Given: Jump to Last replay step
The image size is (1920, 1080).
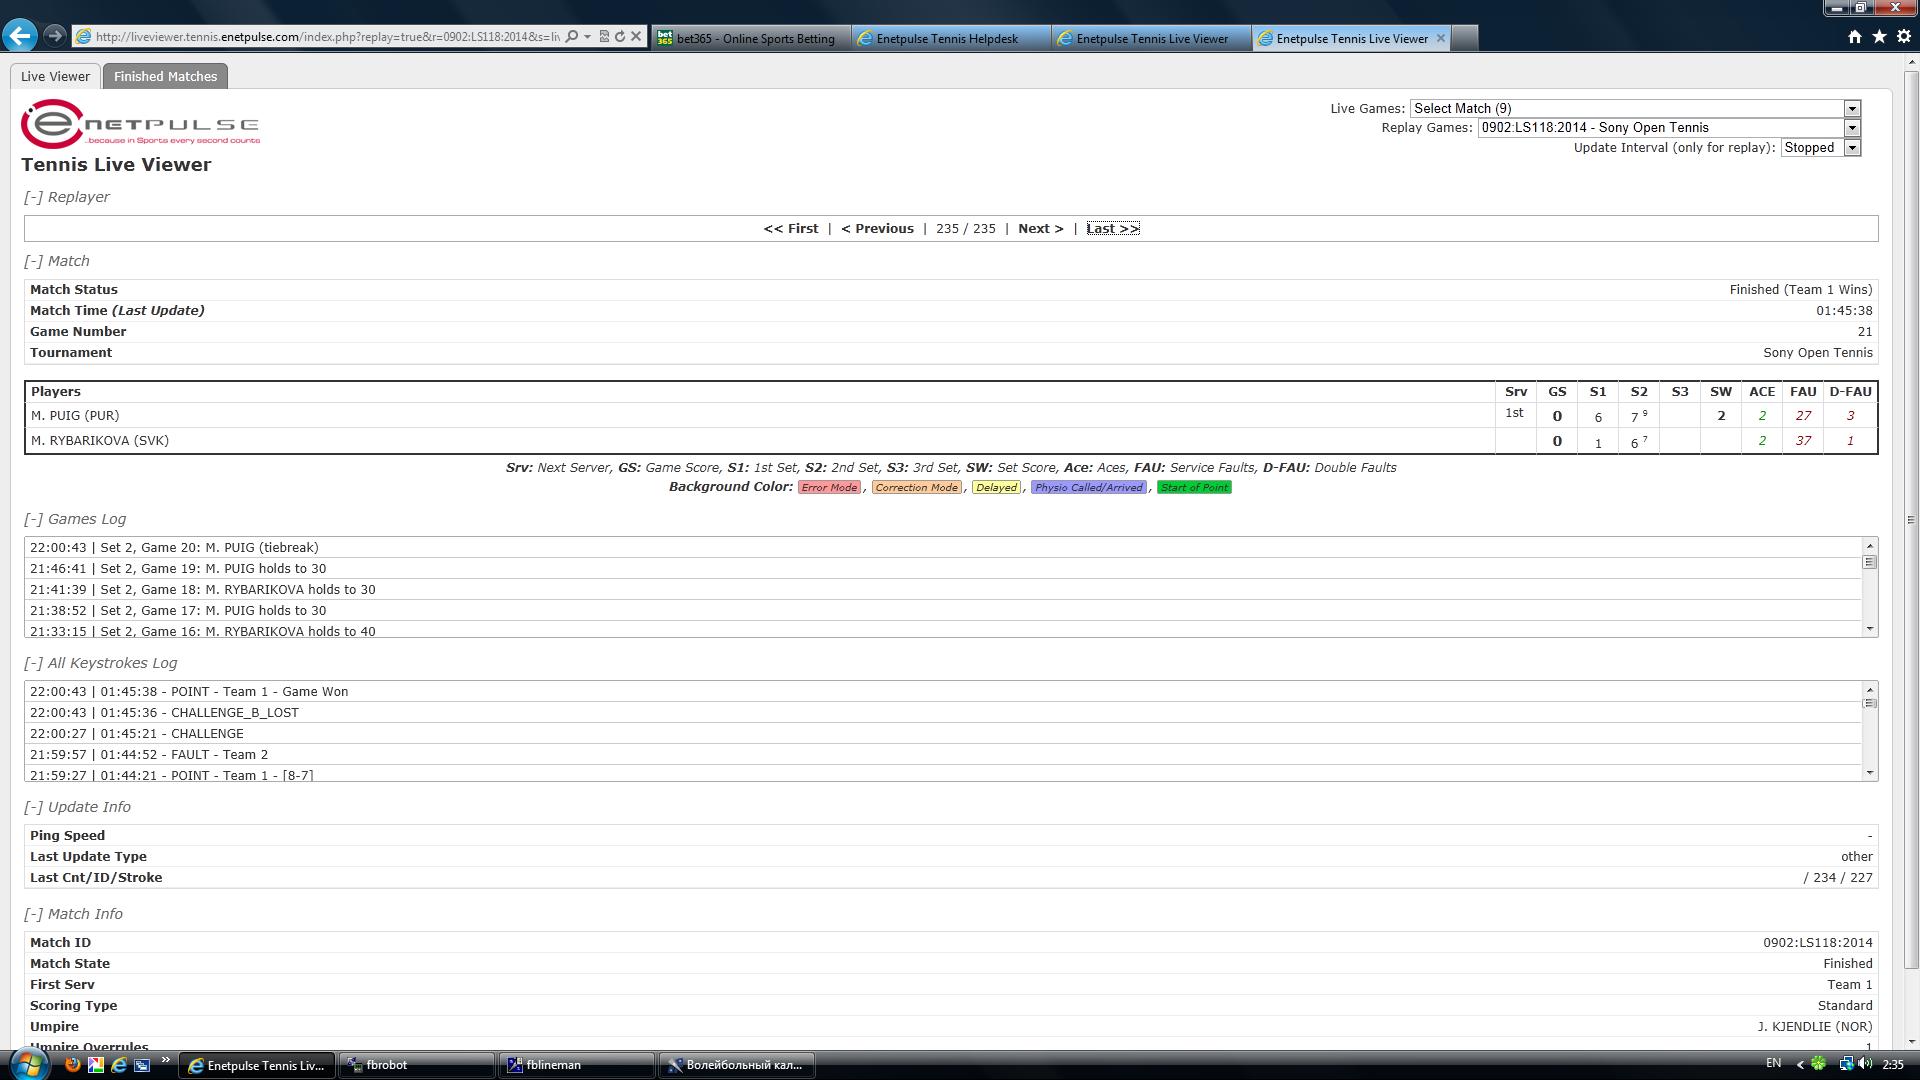Looking at the screenshot, I should point(1113,228).
